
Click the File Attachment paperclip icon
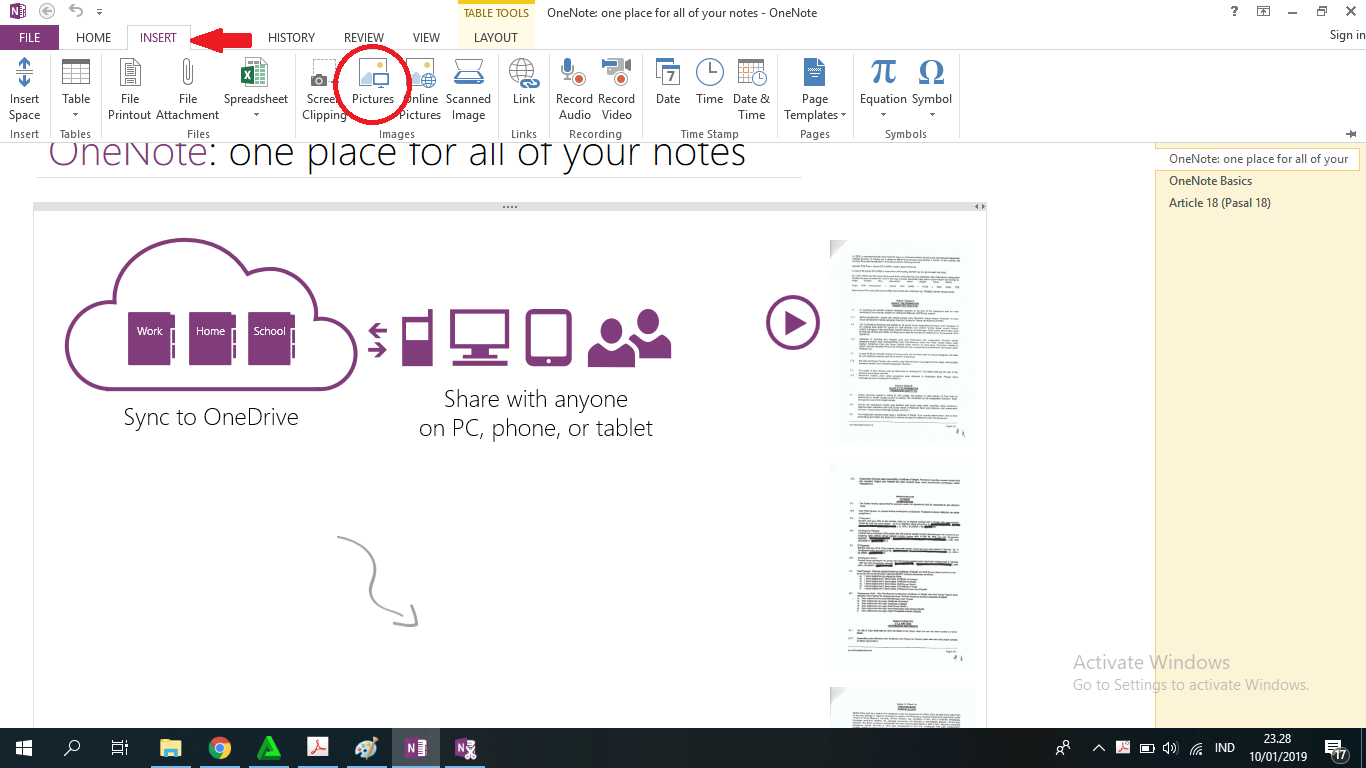click(187, 75)
